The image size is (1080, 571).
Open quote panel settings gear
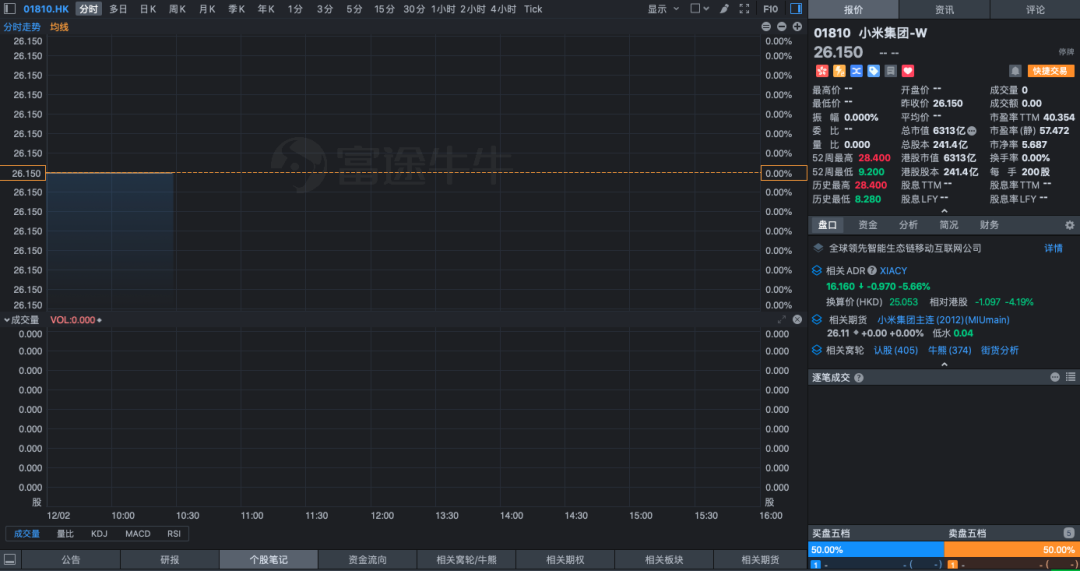pos(1069,225)
